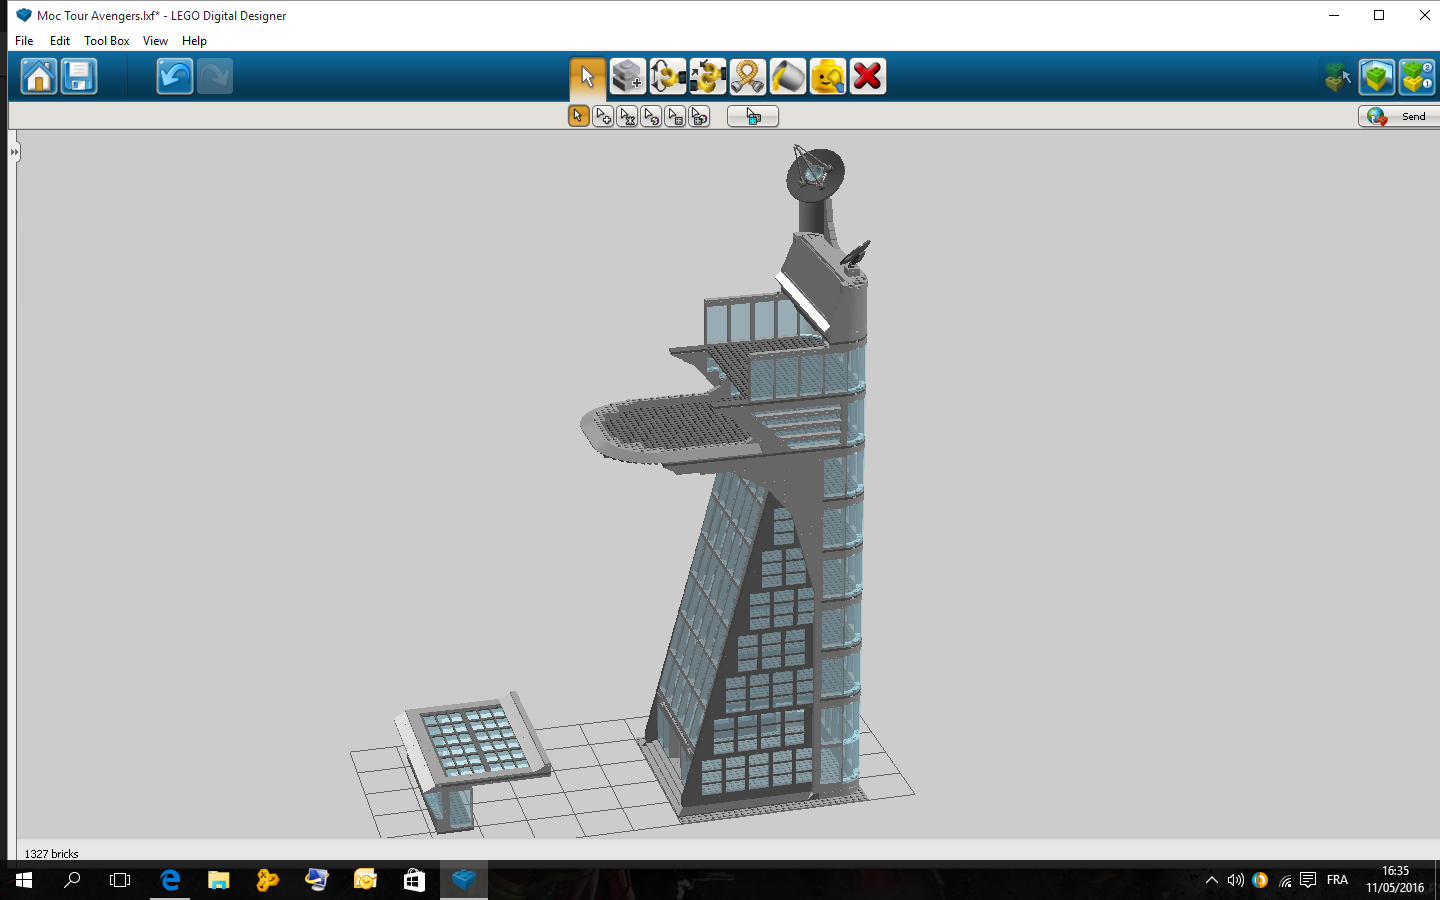Expand the collapsed brick palette side panel
Image resolution: width=1440 pixels, height=900 pixels.
point(14,152)
